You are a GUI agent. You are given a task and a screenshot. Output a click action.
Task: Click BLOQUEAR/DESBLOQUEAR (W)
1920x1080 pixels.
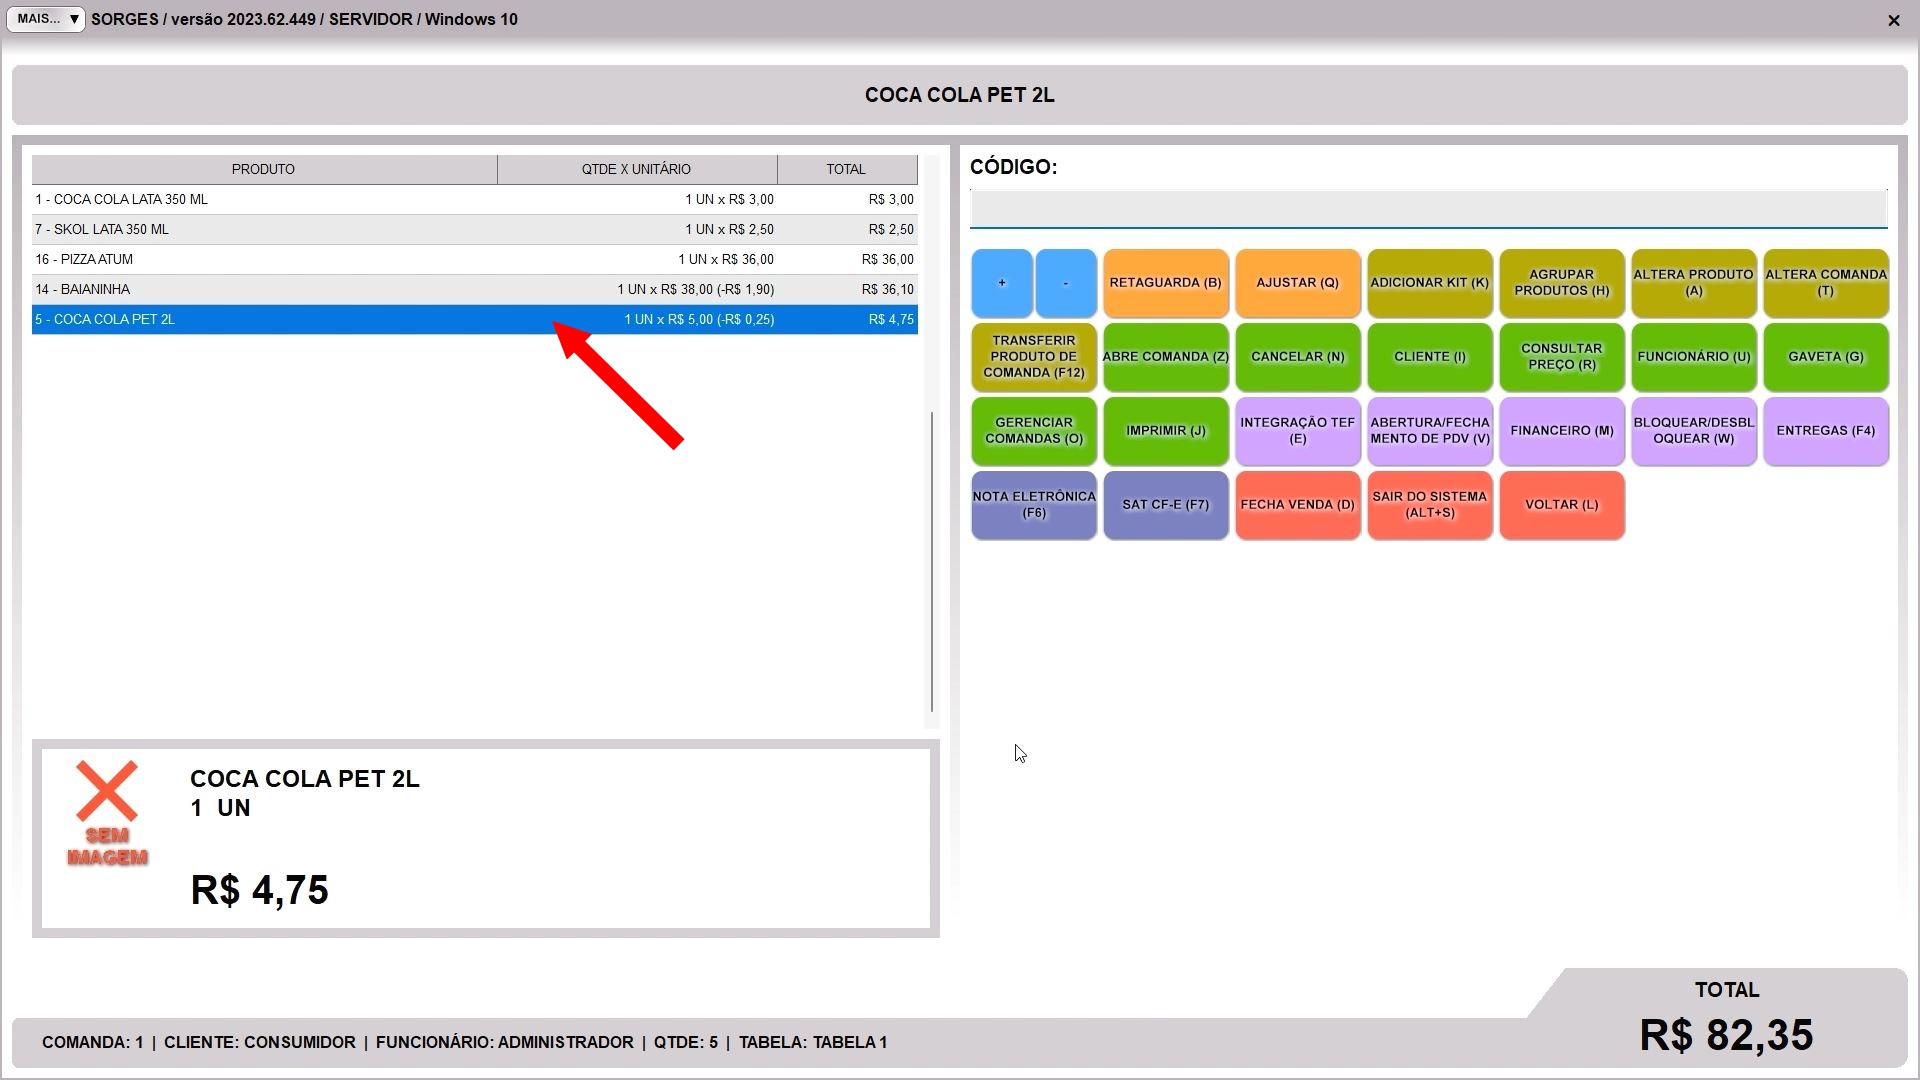pyautogui.click(x=1693, y=431)
